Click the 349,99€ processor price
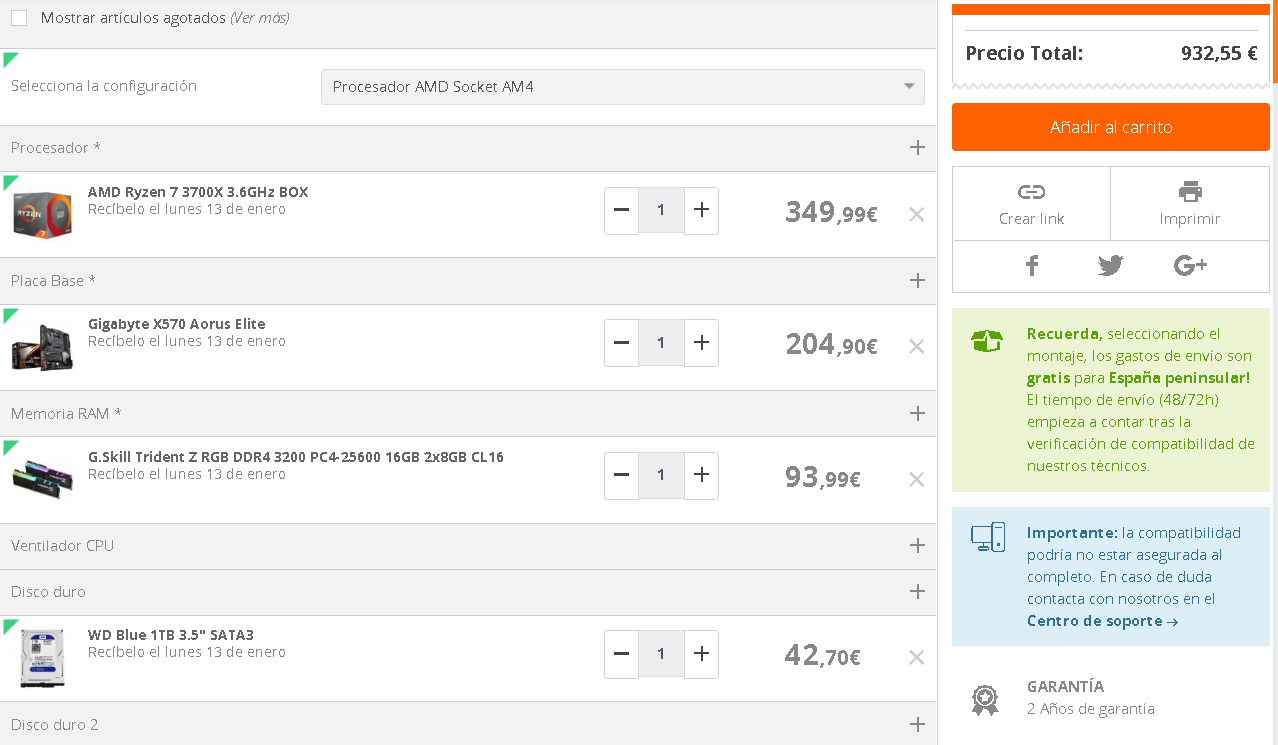Screen dimensions: 1278x745 click(831, 212)
